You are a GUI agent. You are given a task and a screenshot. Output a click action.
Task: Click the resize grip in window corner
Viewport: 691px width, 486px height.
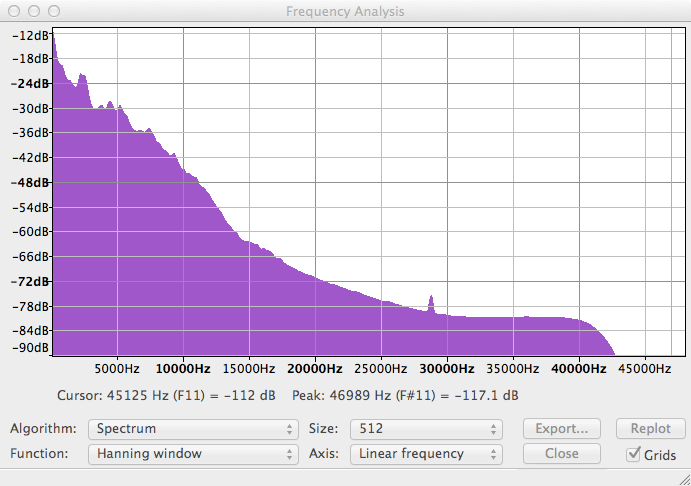(x=684, y=479)
